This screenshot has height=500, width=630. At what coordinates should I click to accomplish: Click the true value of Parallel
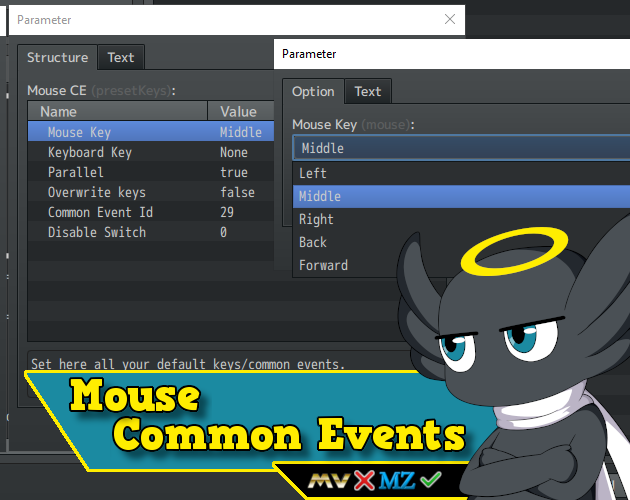(x=234, y=172)
